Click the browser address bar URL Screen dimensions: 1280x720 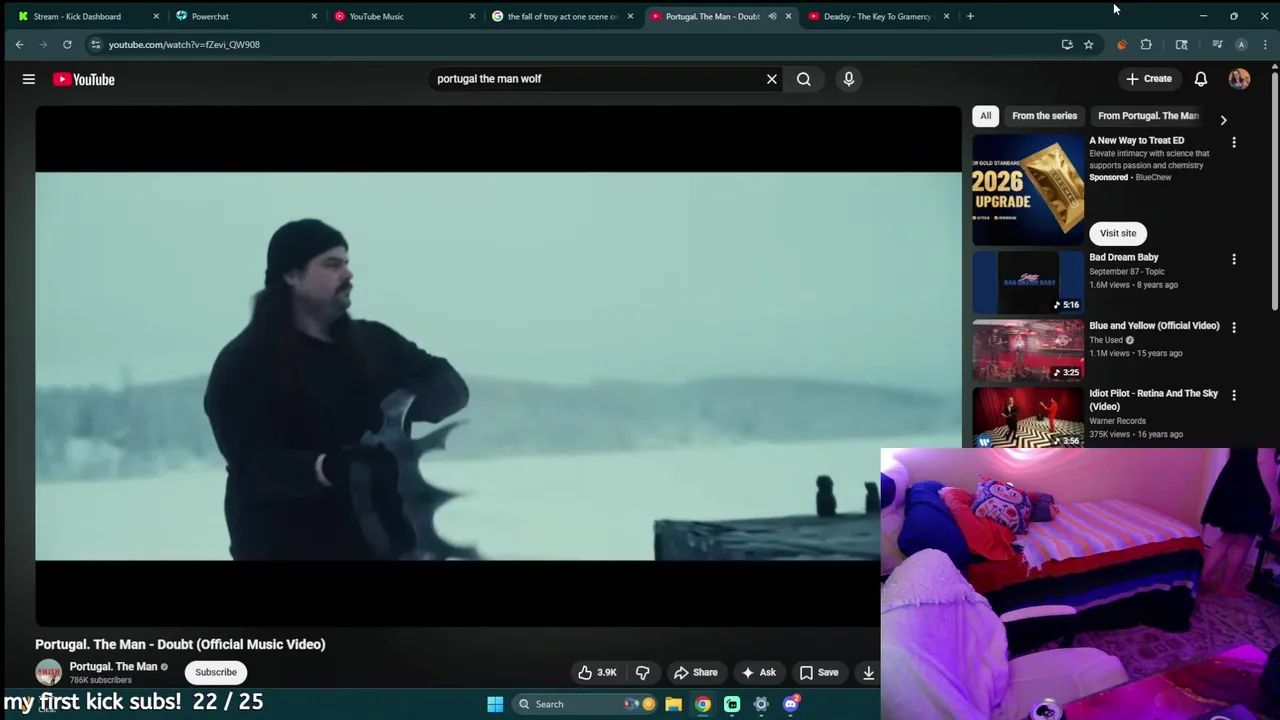coord(184,44)
